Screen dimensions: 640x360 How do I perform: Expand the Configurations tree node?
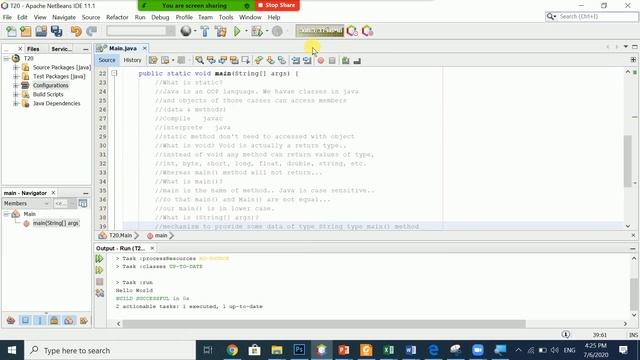tap(16, 85)
